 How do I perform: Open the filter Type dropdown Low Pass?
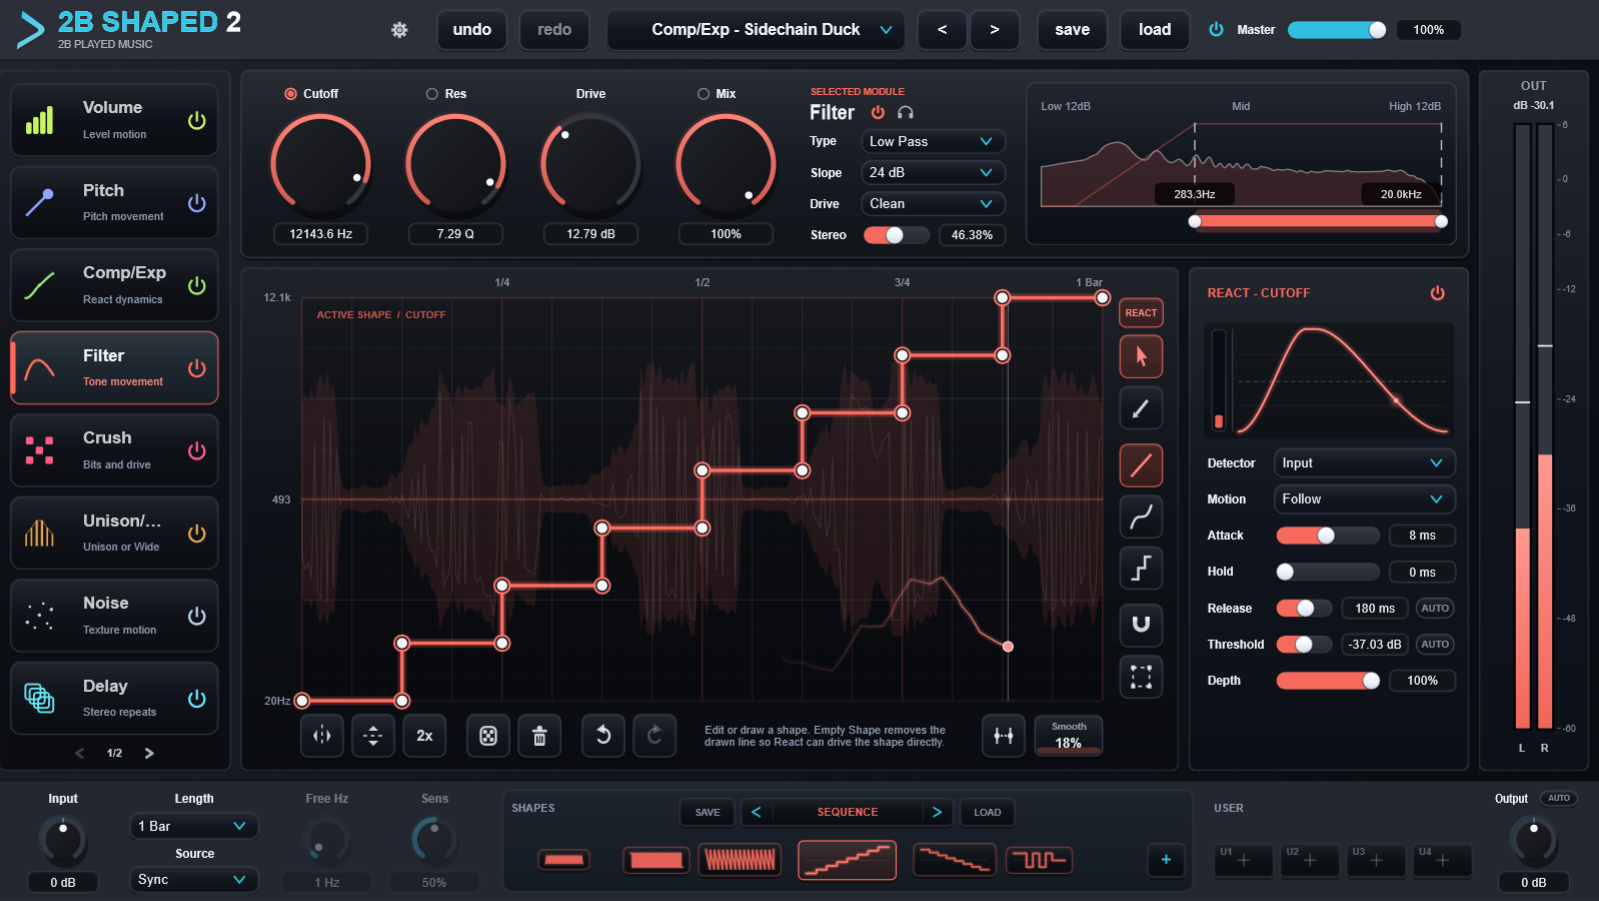tap(932, 142)
